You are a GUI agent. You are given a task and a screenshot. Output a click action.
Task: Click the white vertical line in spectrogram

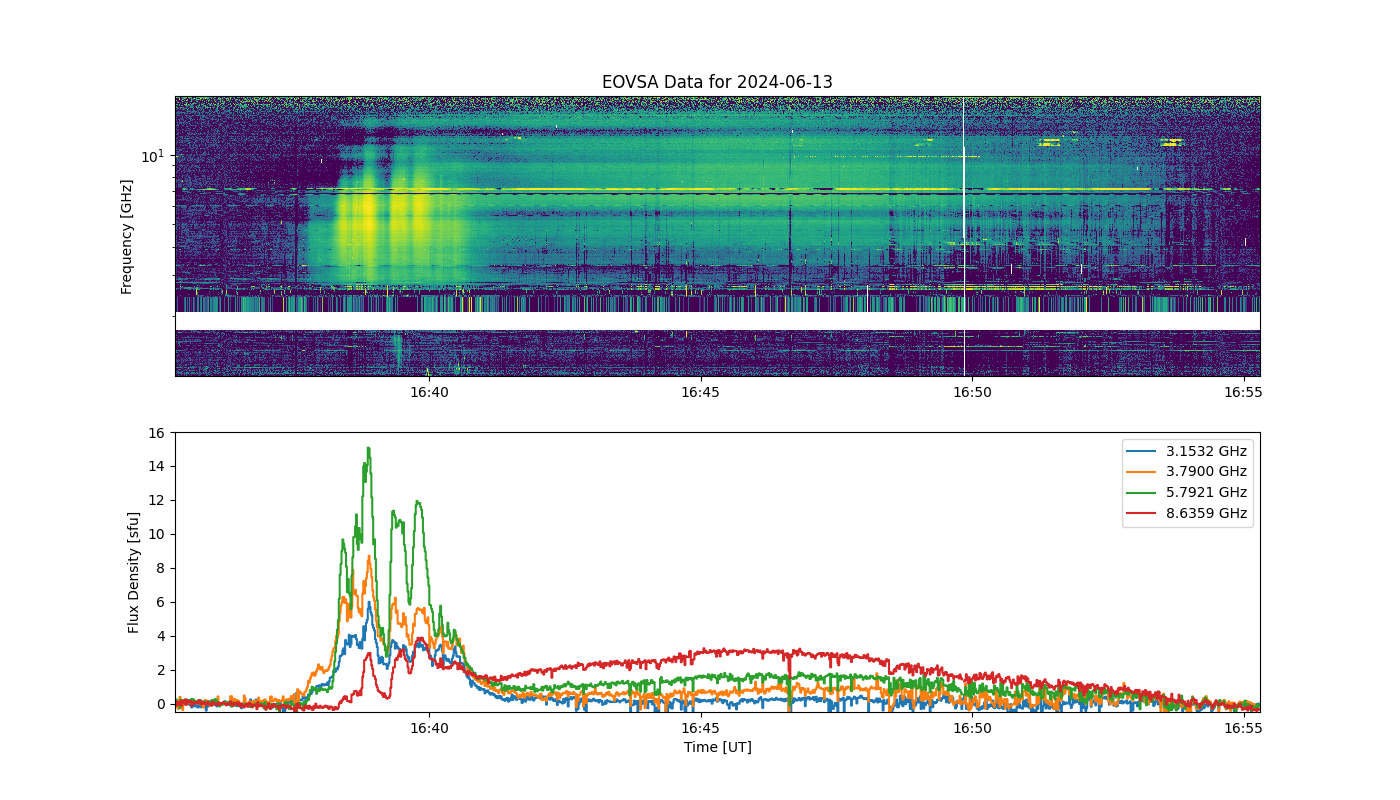pos(964,236)
